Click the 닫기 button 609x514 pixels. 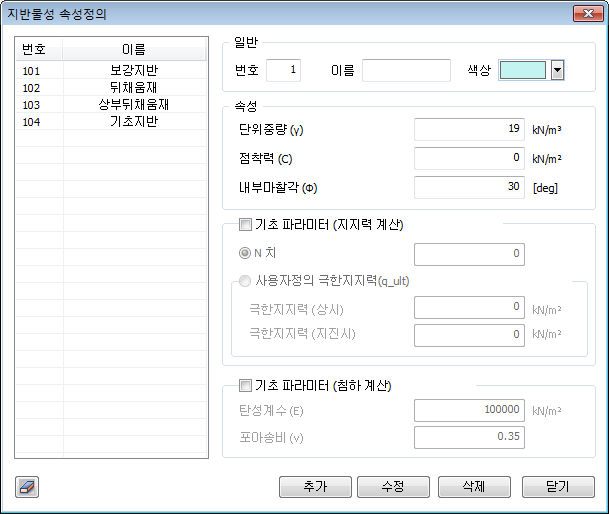[x=558, y=487]
